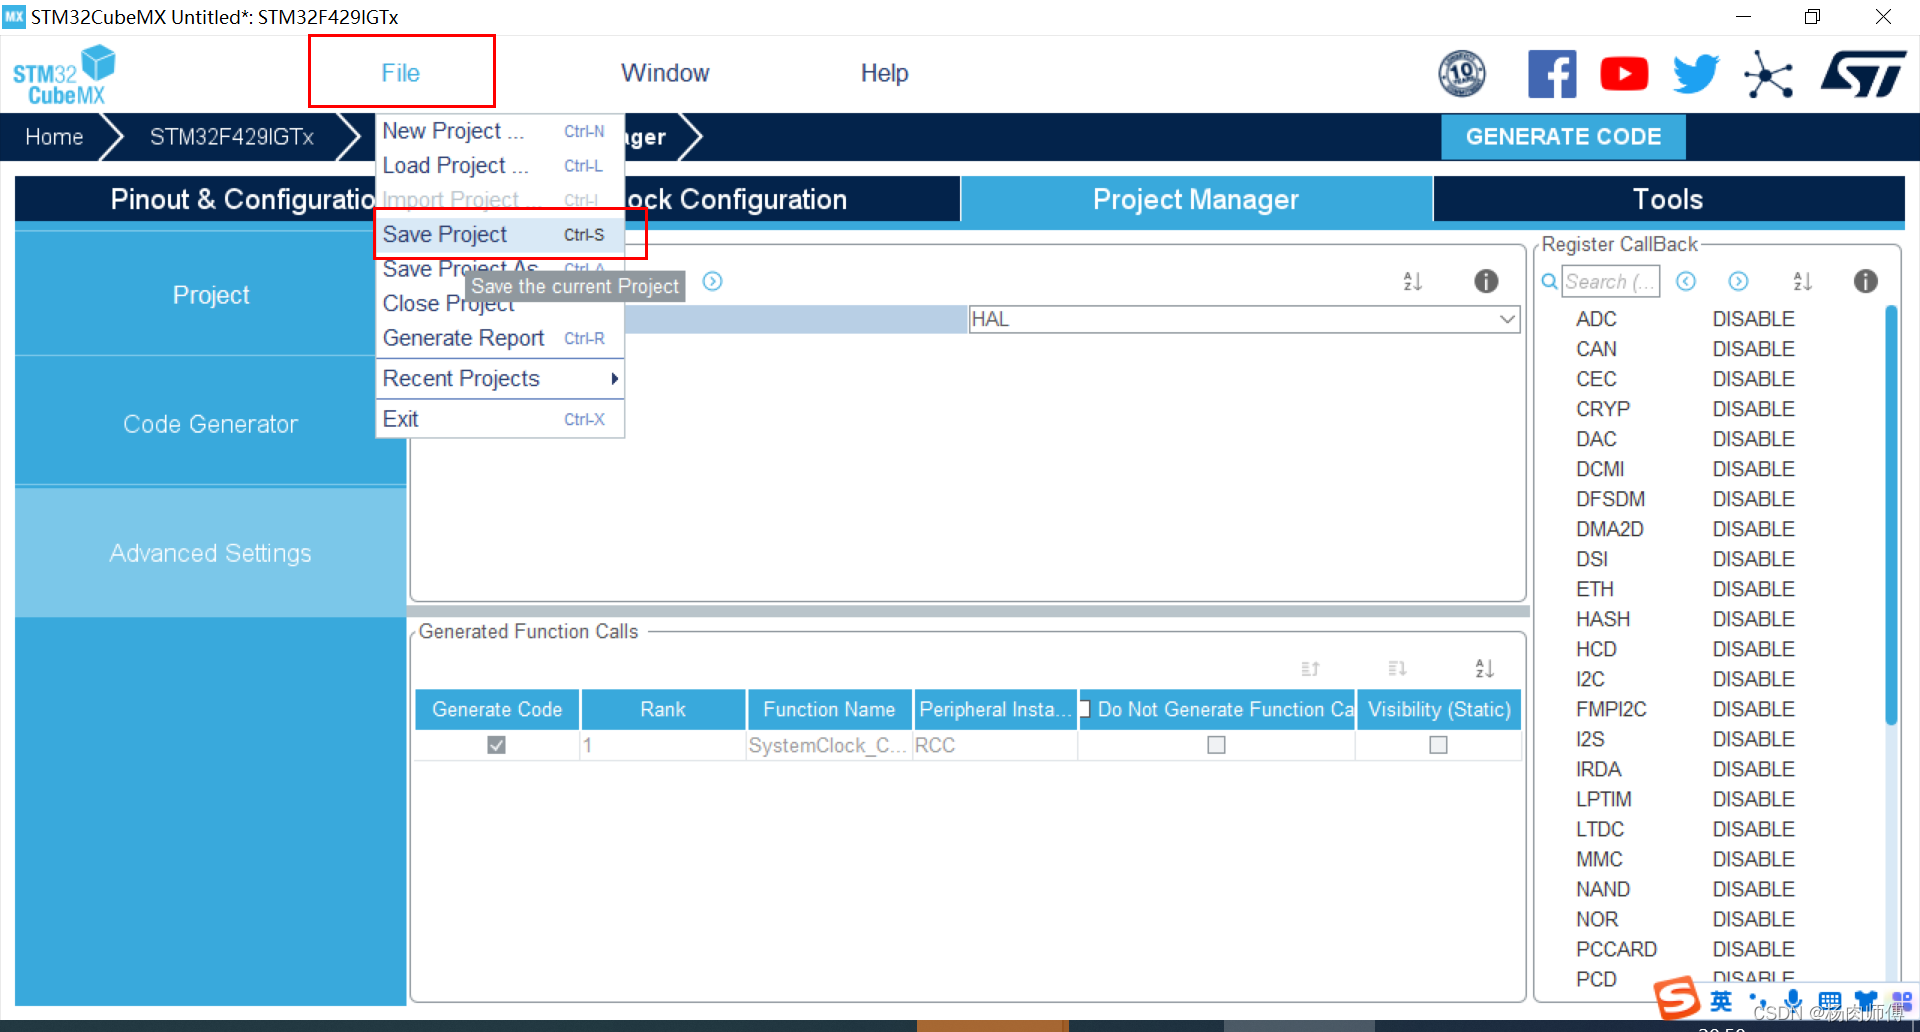The height and width of the screenshot is (1032, 1920).
Task: Change LTDC callback DISABLE value
Action: tap(1753, 829)
